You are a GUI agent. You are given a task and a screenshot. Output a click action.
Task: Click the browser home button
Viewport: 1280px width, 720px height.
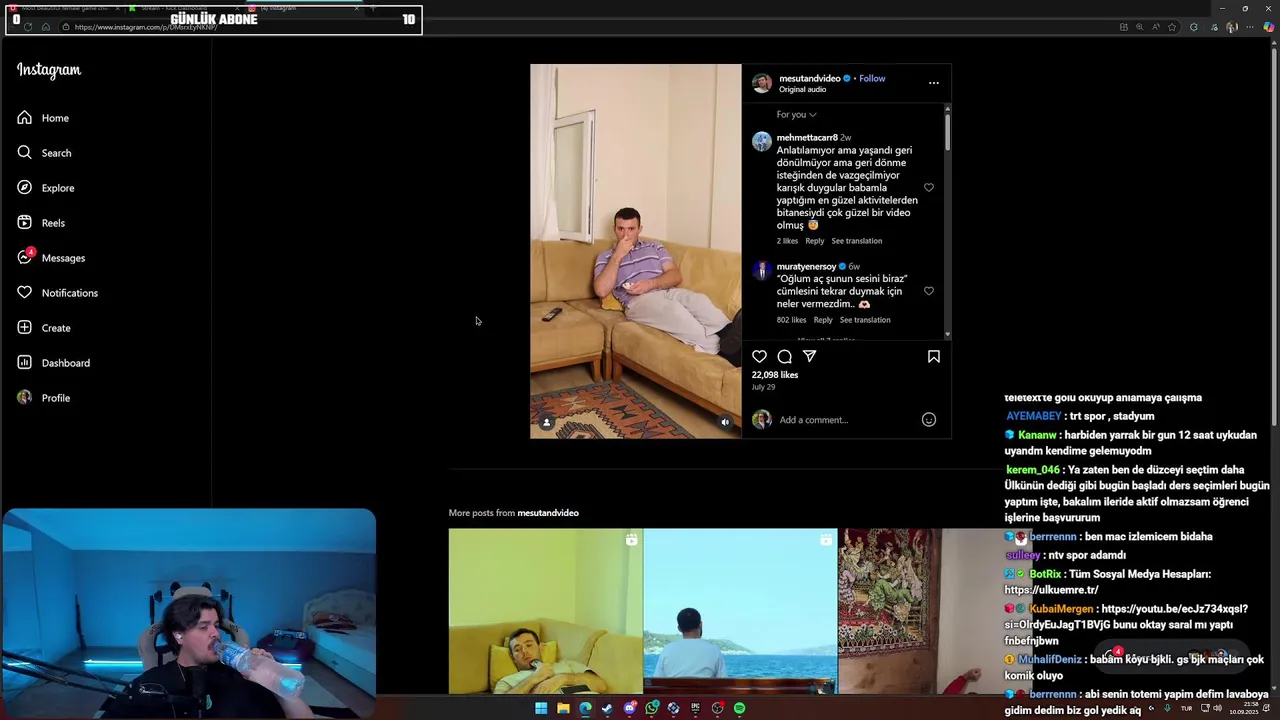tap(46, 27)
